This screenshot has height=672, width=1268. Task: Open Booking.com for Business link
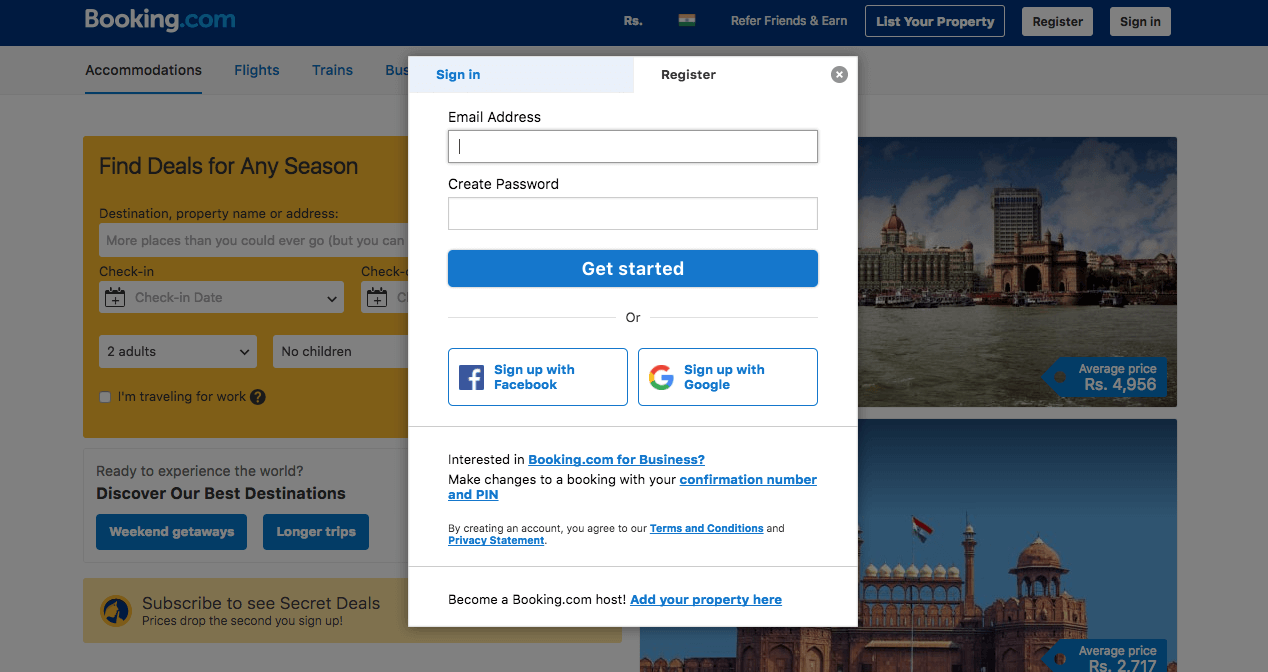click(616, 460)
